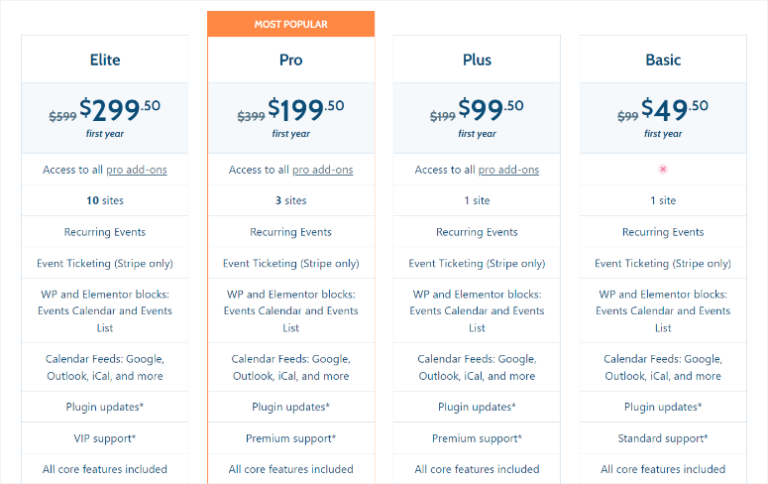Click Premium support in the Plus column
This screenshot has width=768, height=484.
tap(477, 438)
